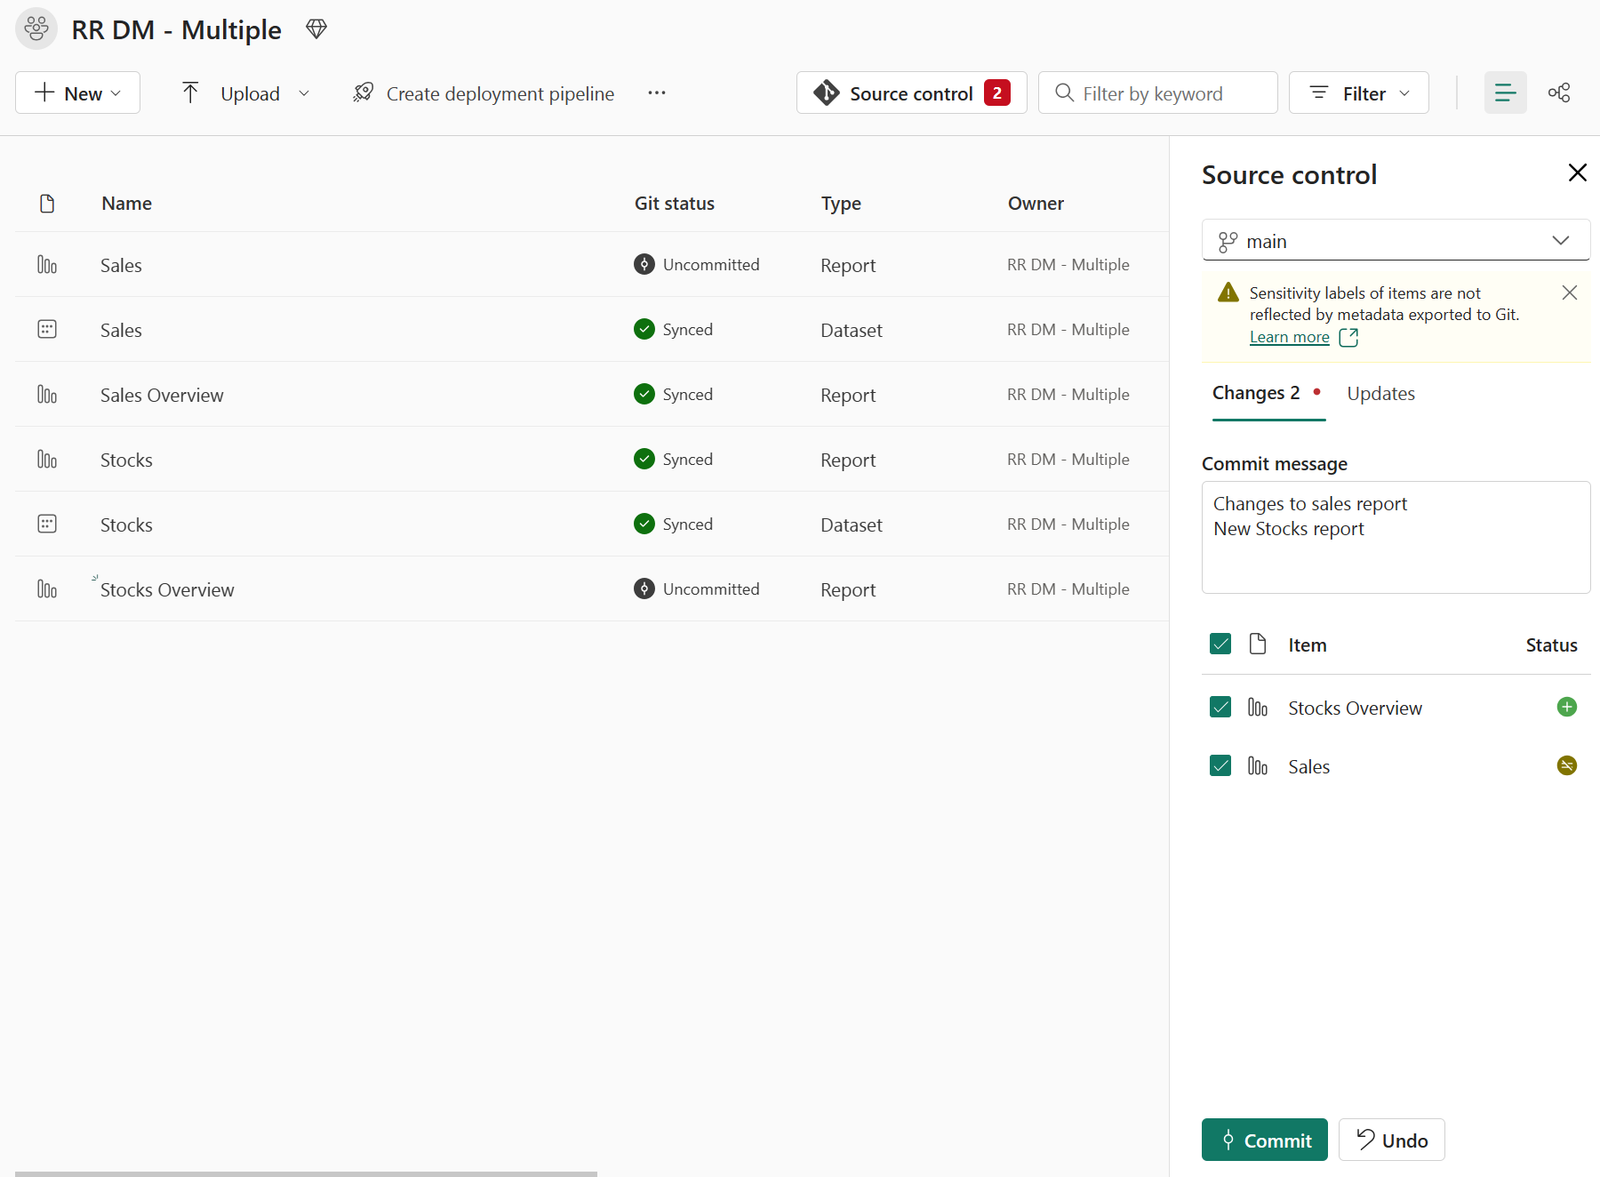Viewport: 1600px width, 1177px height.
Task: Open Source control button in toolbar
Action: point(912,93)
